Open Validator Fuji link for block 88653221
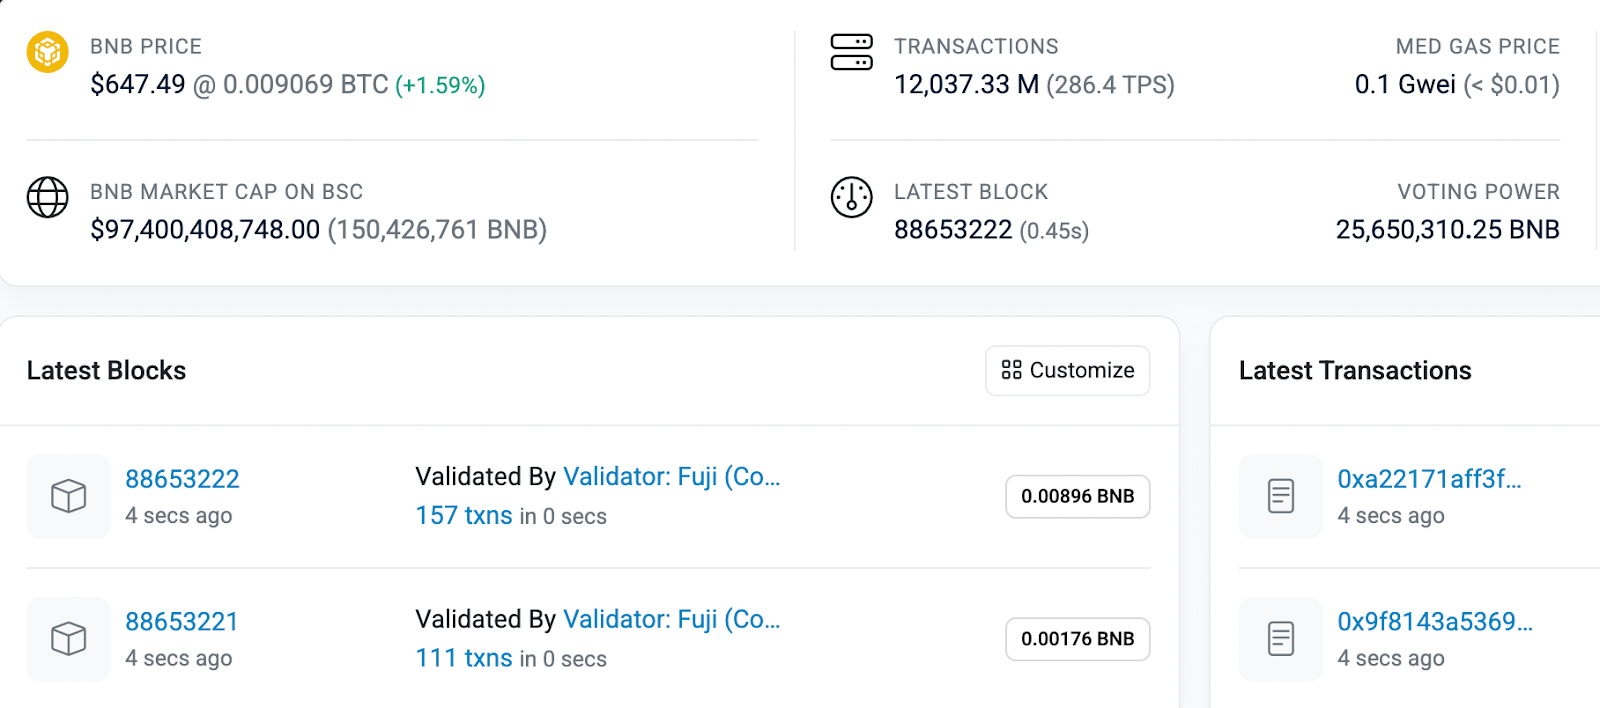This screenshot has width=1600, height=708. pos(671,620)
